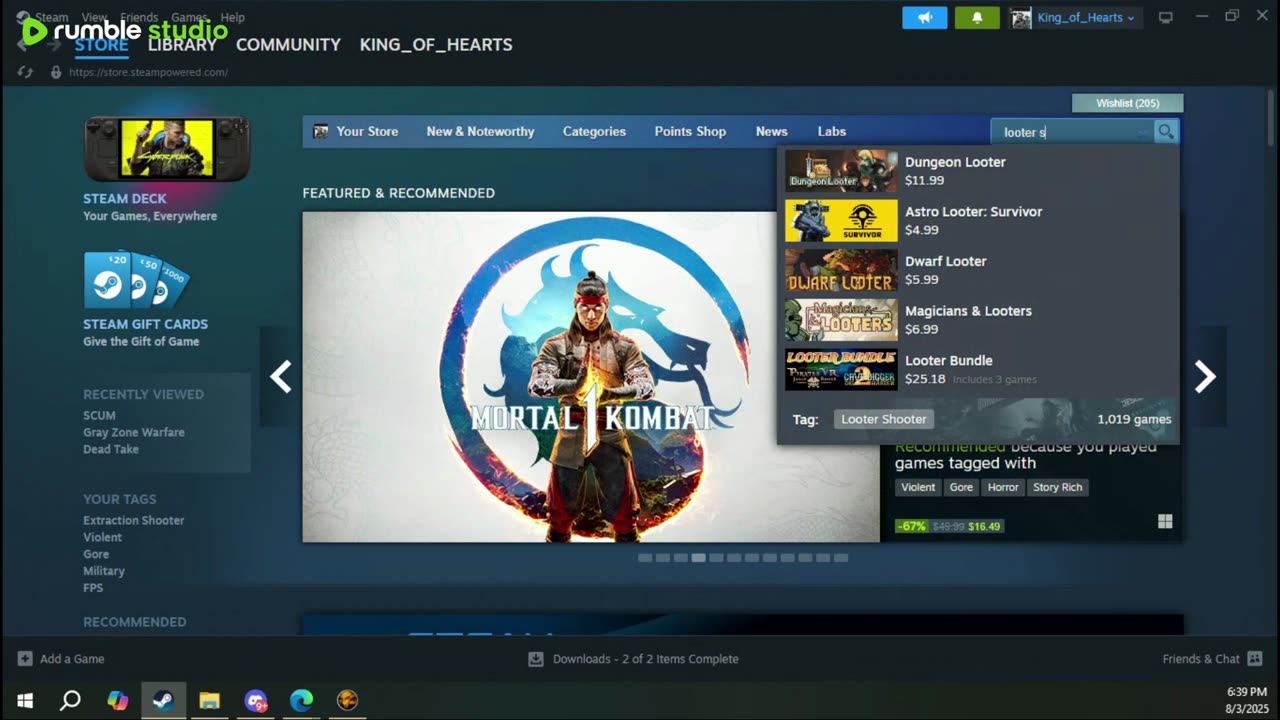Open the Labs page
The height and width of the screenshot is (720, 1280).
tap(831, 131)
